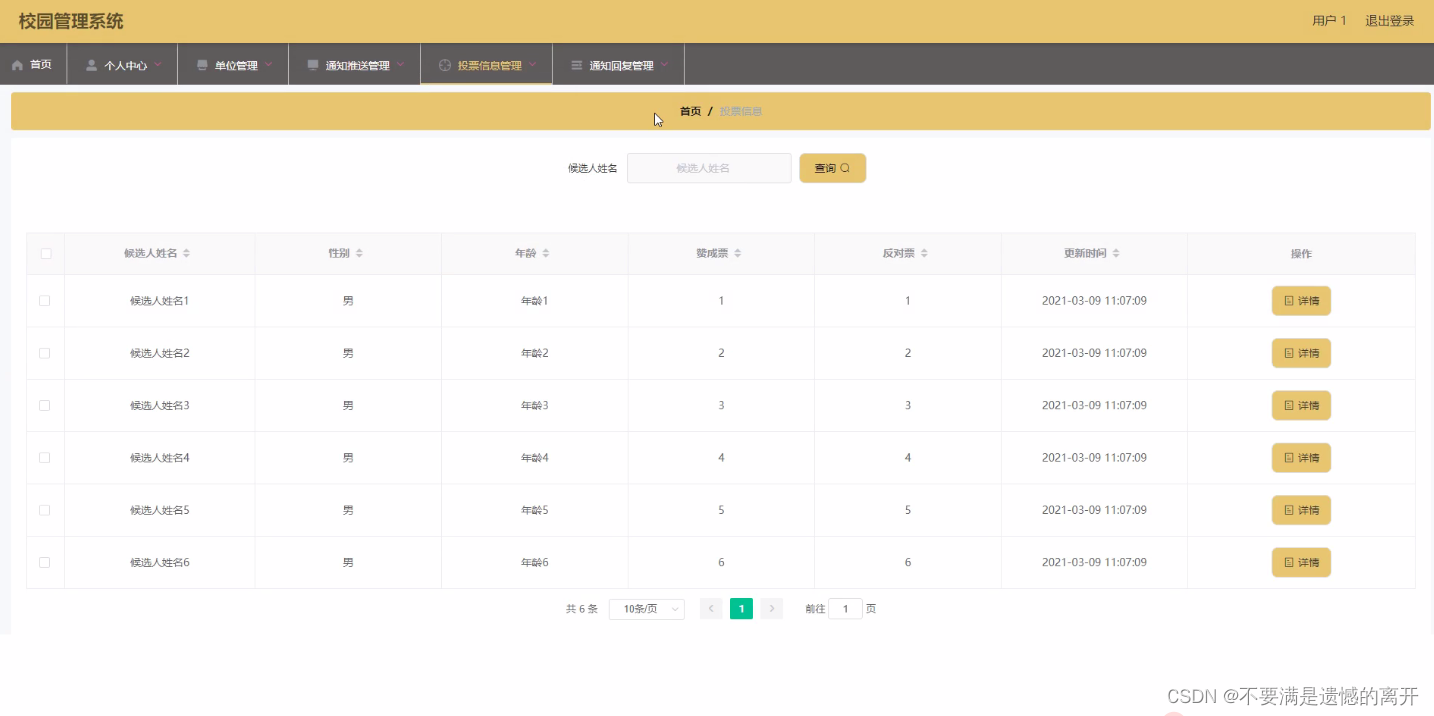Click the 共 6 条 total count text
The width and height of the screenshot is (1434, 716).
click(582, 609)
